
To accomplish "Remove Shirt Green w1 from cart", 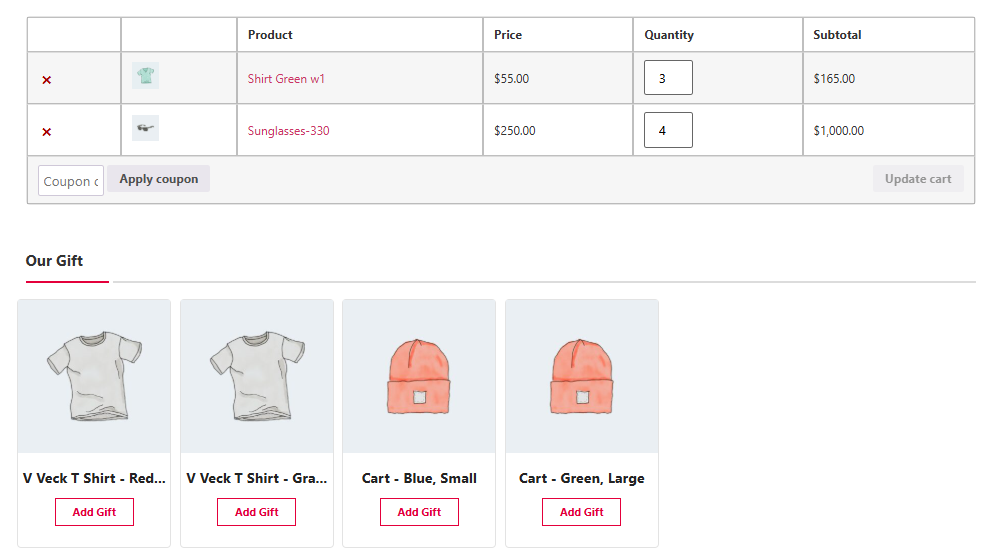I will (x=47, y=79).
